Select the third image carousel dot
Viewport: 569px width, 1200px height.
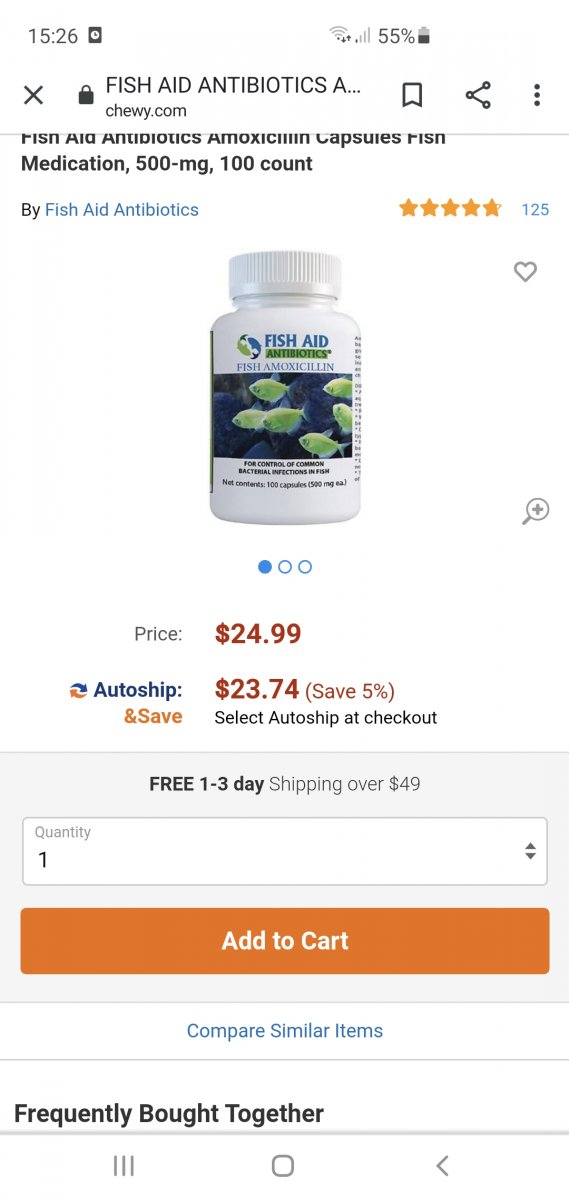(x=305, y=567)
